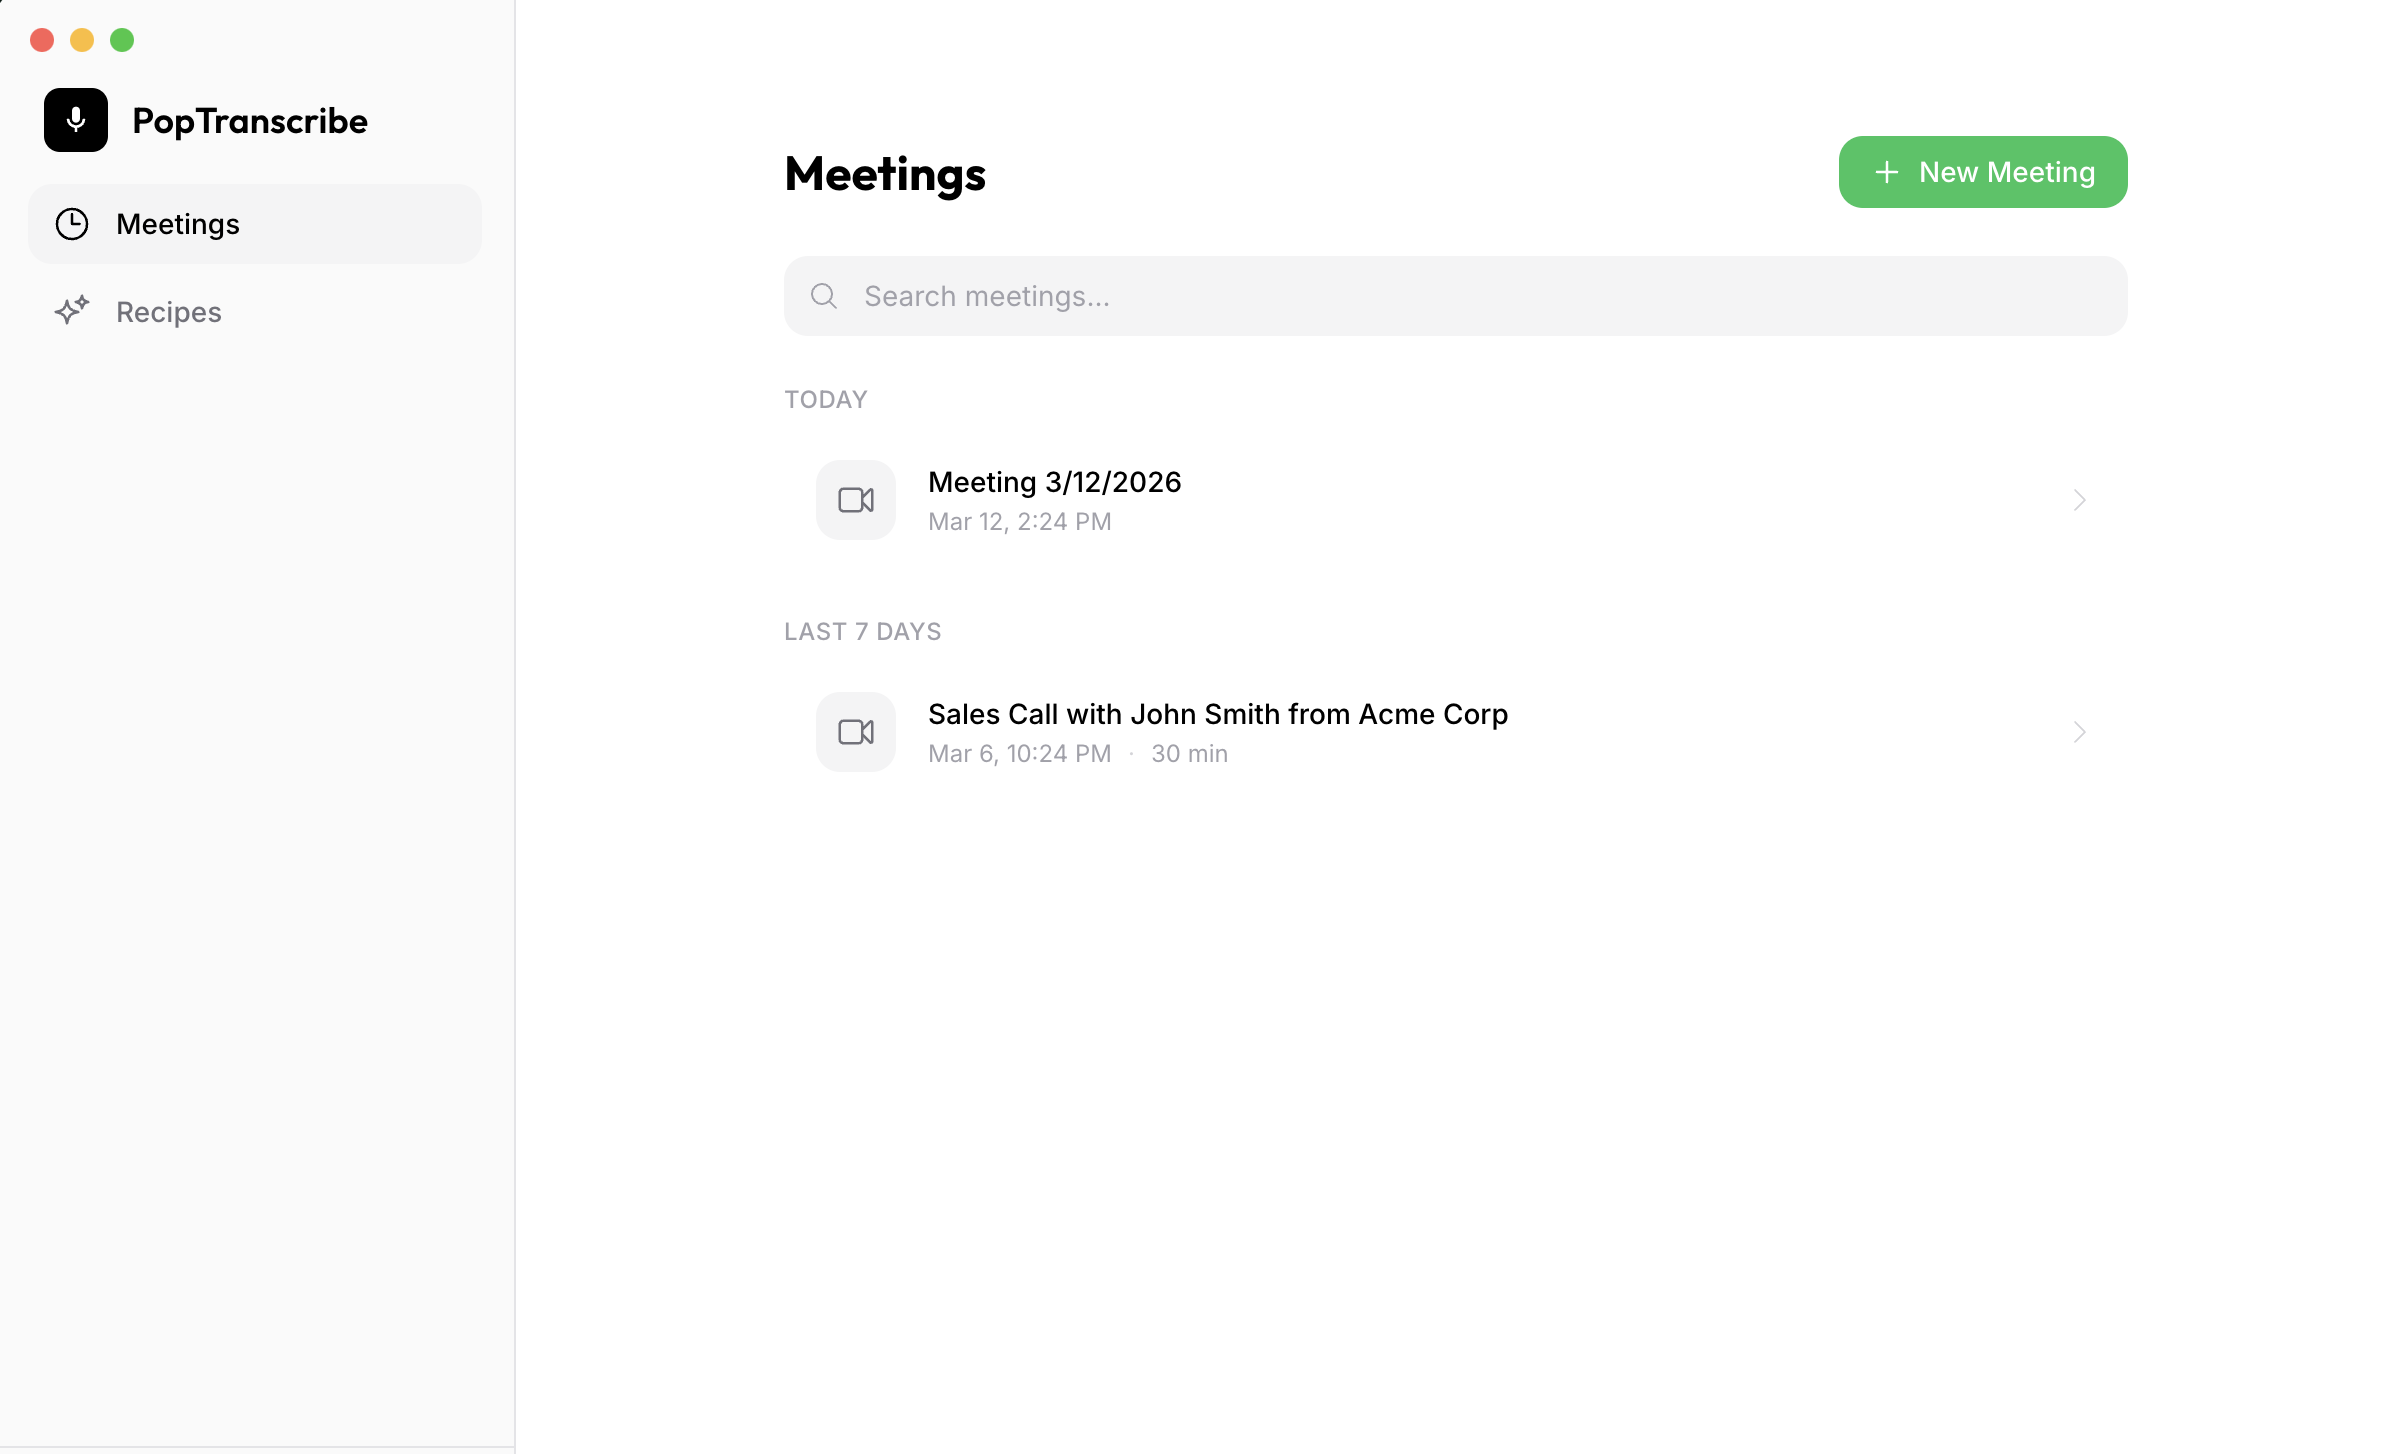2386x1454 pixels.
Task: Switch to the Meetings section
Action: pos(178,224)
